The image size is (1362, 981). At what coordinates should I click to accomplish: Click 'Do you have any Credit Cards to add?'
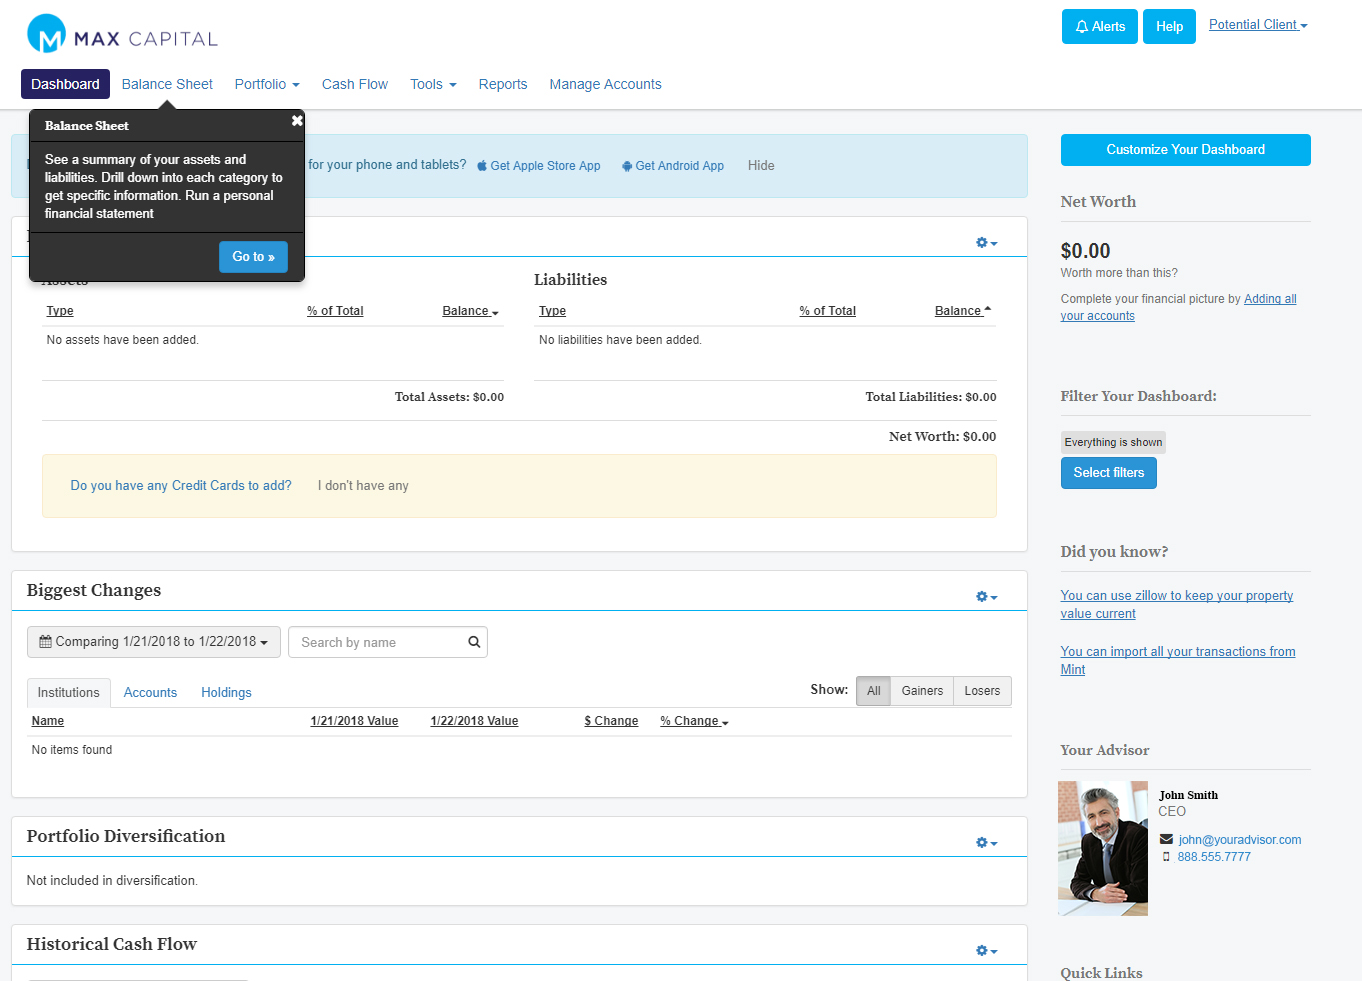(181, 486)
